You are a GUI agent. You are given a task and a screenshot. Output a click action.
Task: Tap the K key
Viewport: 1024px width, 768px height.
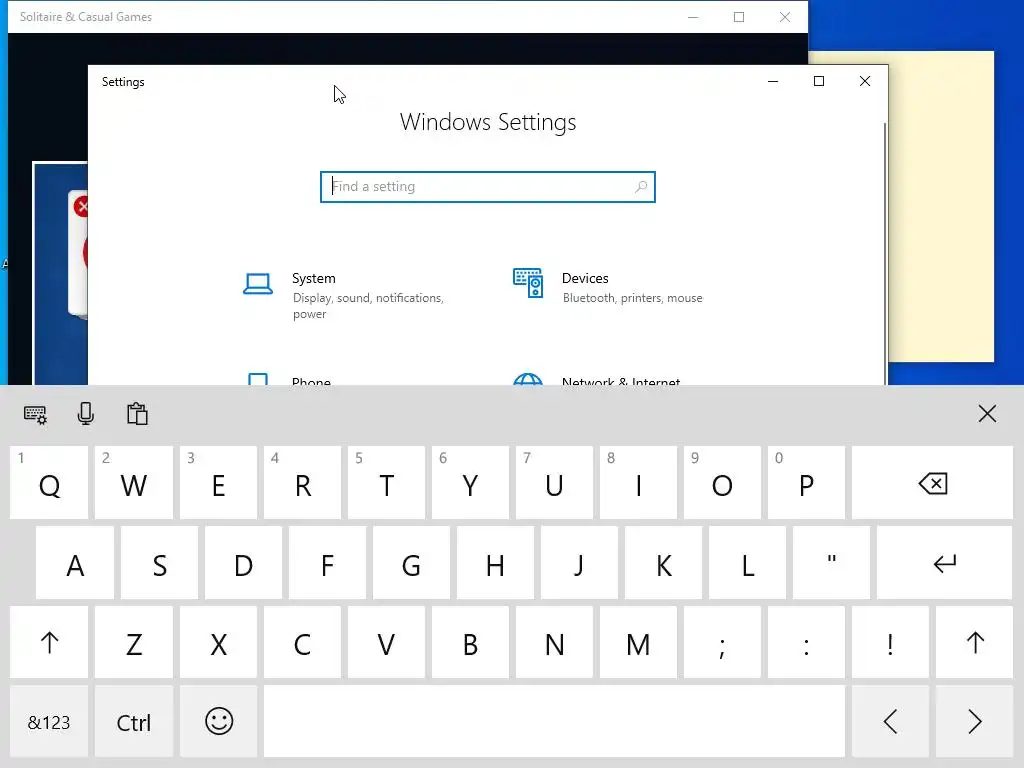[x=664, y=563]
